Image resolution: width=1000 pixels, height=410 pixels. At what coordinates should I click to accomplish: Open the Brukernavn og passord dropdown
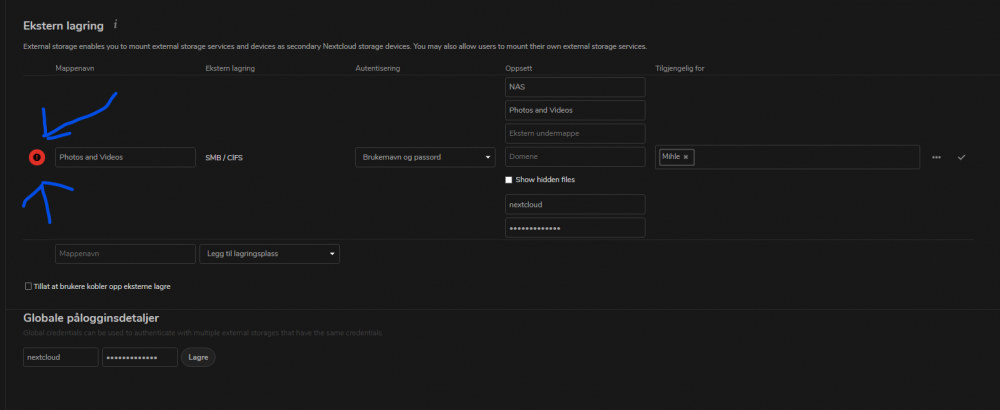[x=425, y=157]
